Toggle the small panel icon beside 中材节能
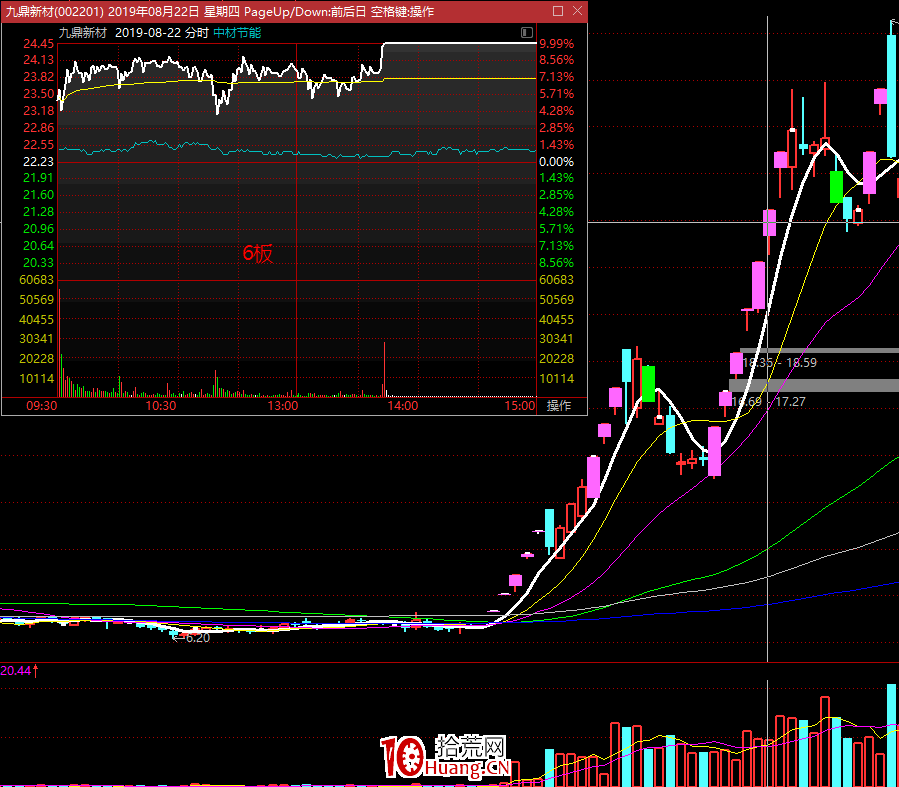The width and height of the screenshot is (899, 787). coord(526,32)
